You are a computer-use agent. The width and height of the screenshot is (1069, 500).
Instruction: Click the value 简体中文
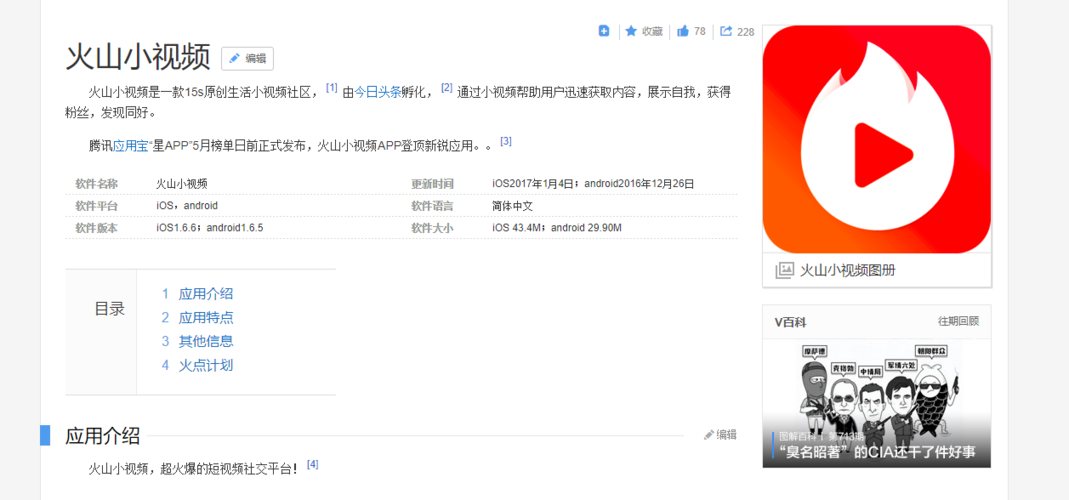(512, 206)
